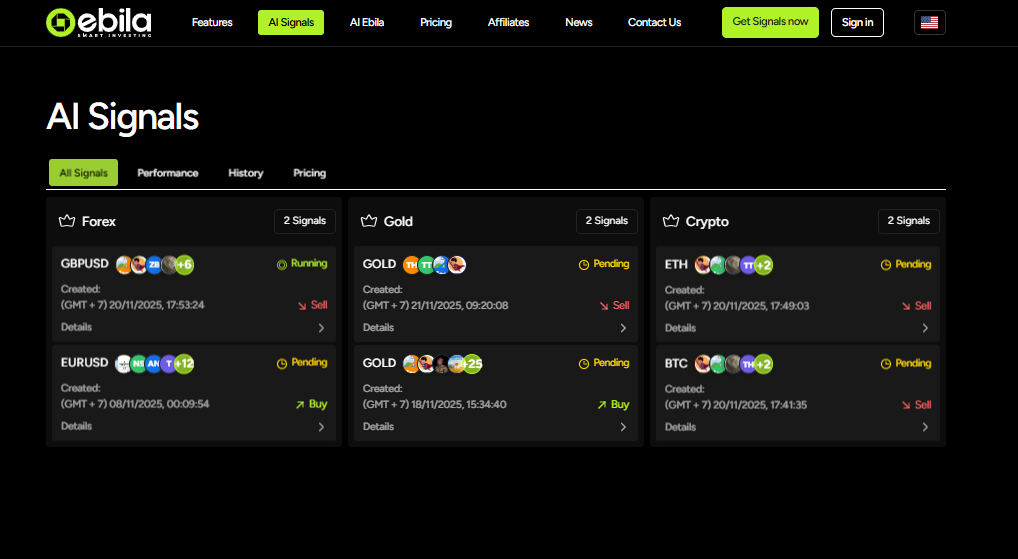The width and height of the screenshot is (1018, 559).
Task: Open the Affiliates navigation link
Action: (509, 22)
